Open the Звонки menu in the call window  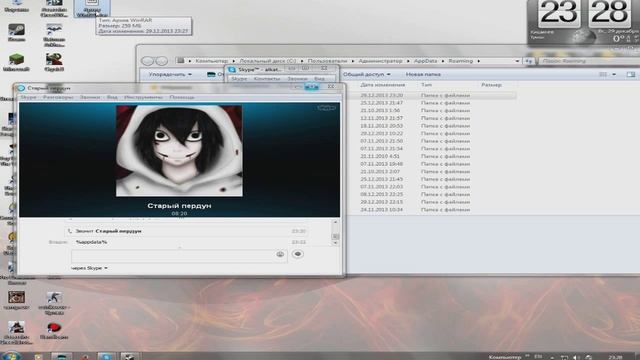click(x=90, y=97)
